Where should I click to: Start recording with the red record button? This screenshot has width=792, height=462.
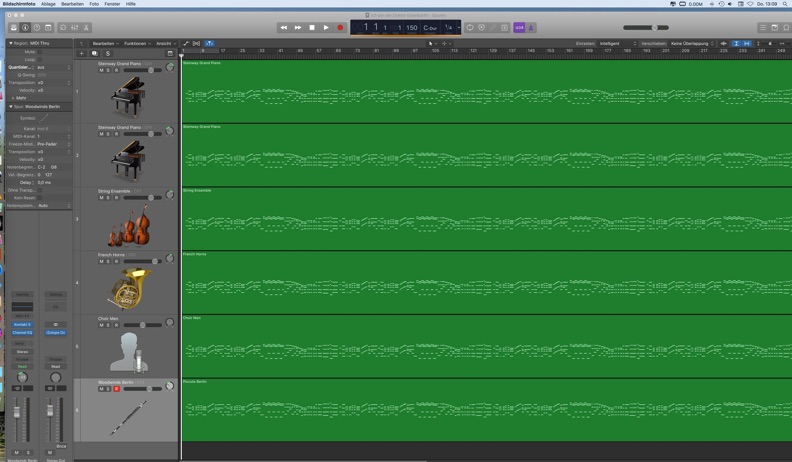[x=340, y=28]
